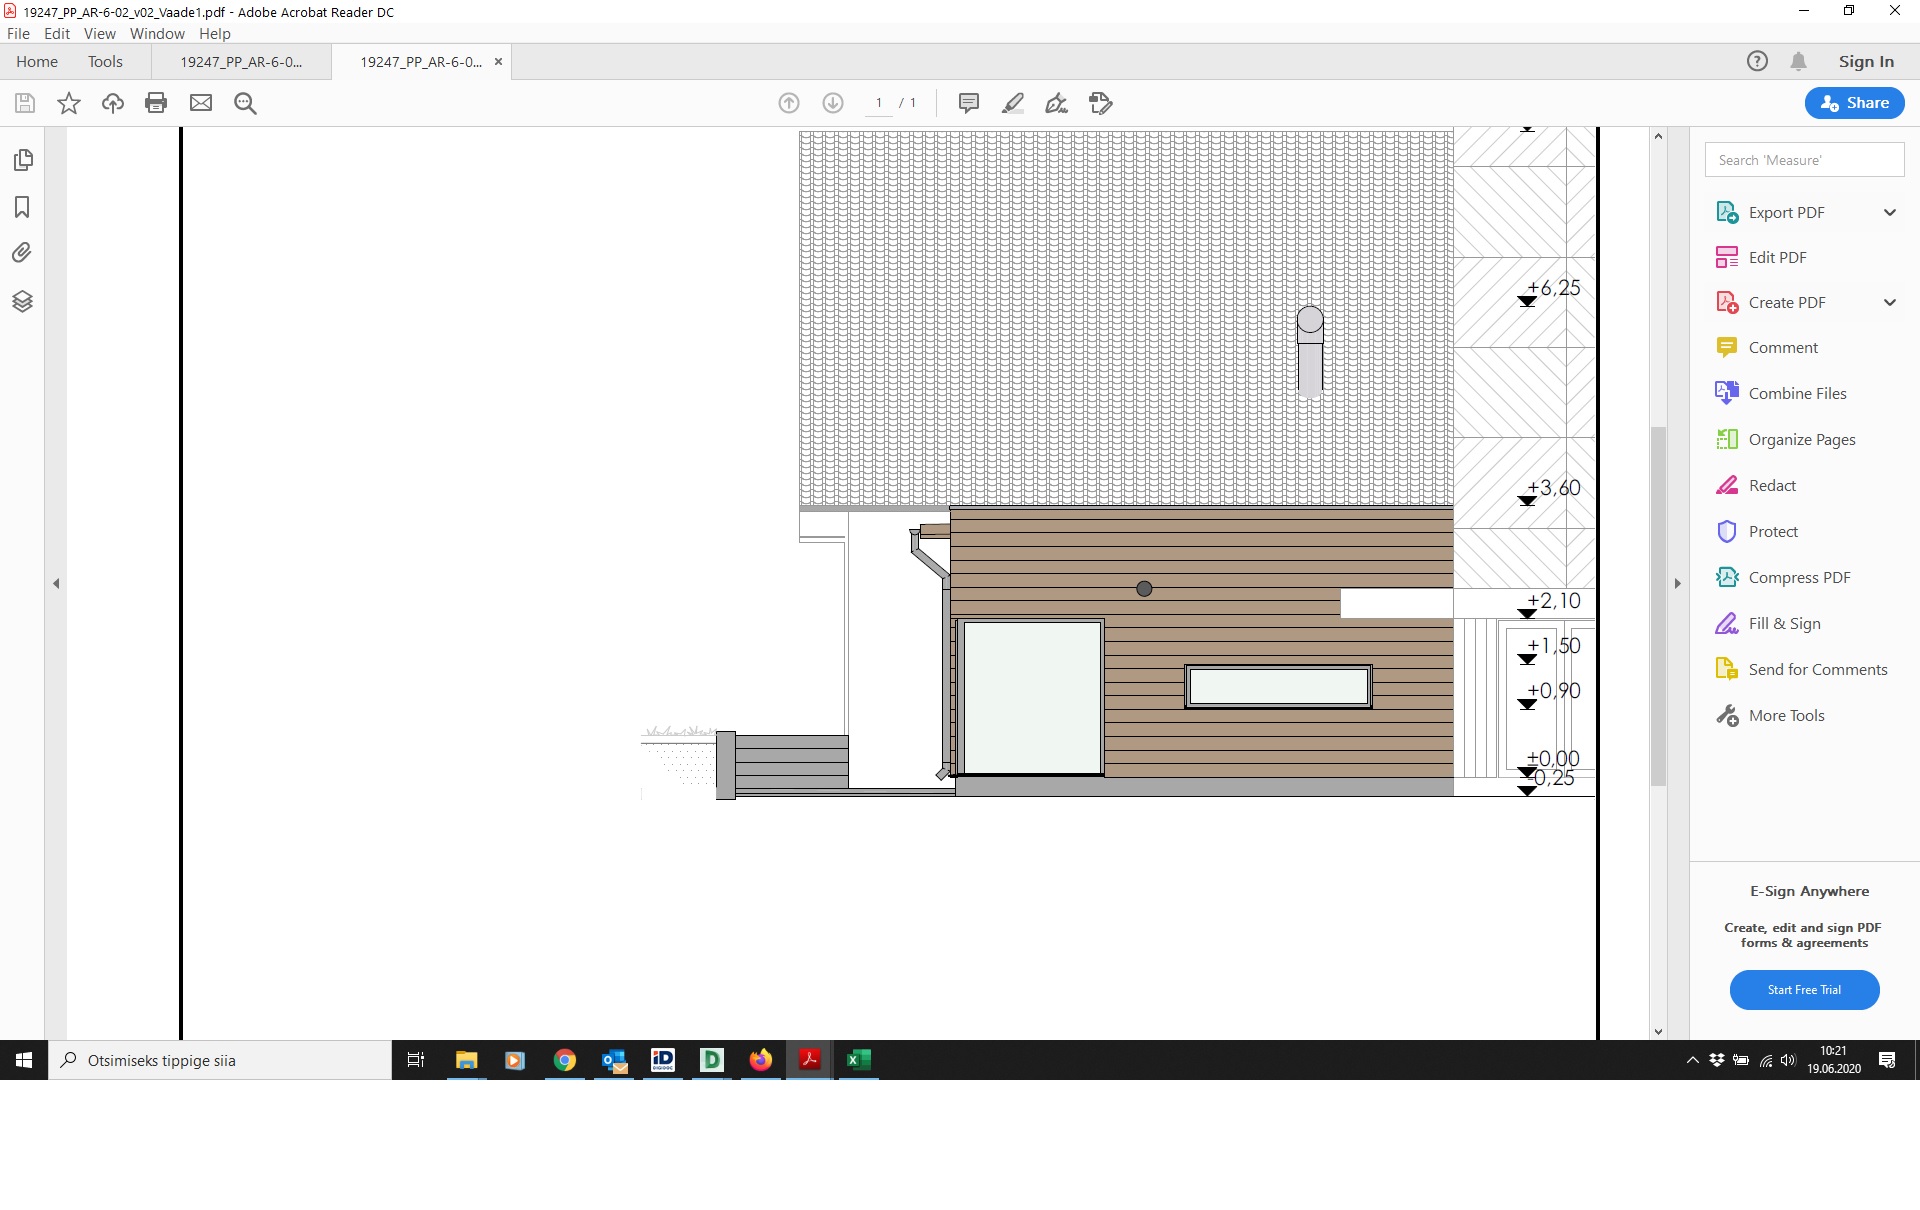The image size is (1920, 1210).
Task: Expand Create PDF options chevron
Action: pos(1889,302)
